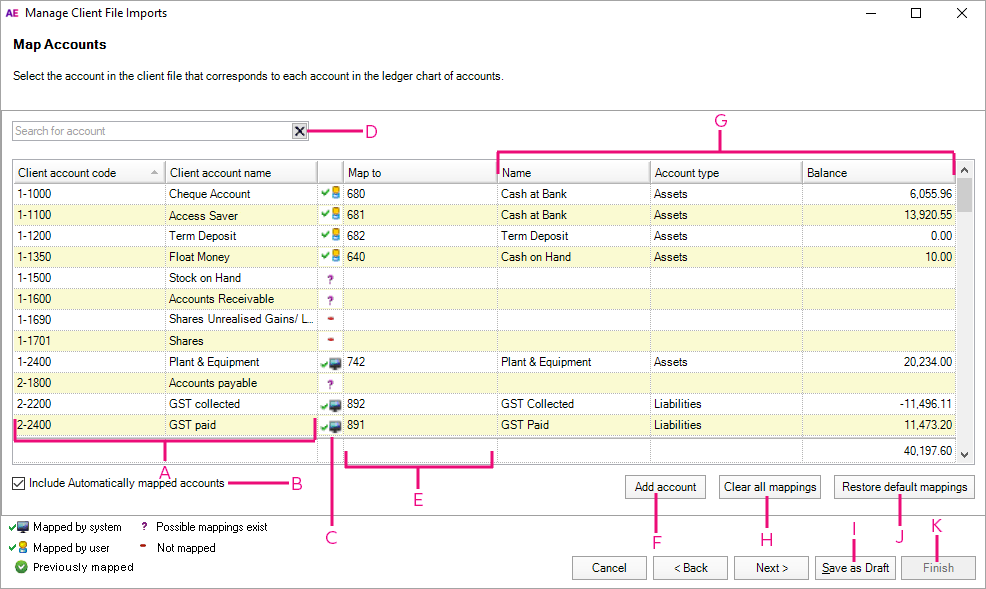Click mapped-by-system icon in GST collected row
Image resolution: width=986 pixels, height=589 pixels.
[x=330, y=404]
